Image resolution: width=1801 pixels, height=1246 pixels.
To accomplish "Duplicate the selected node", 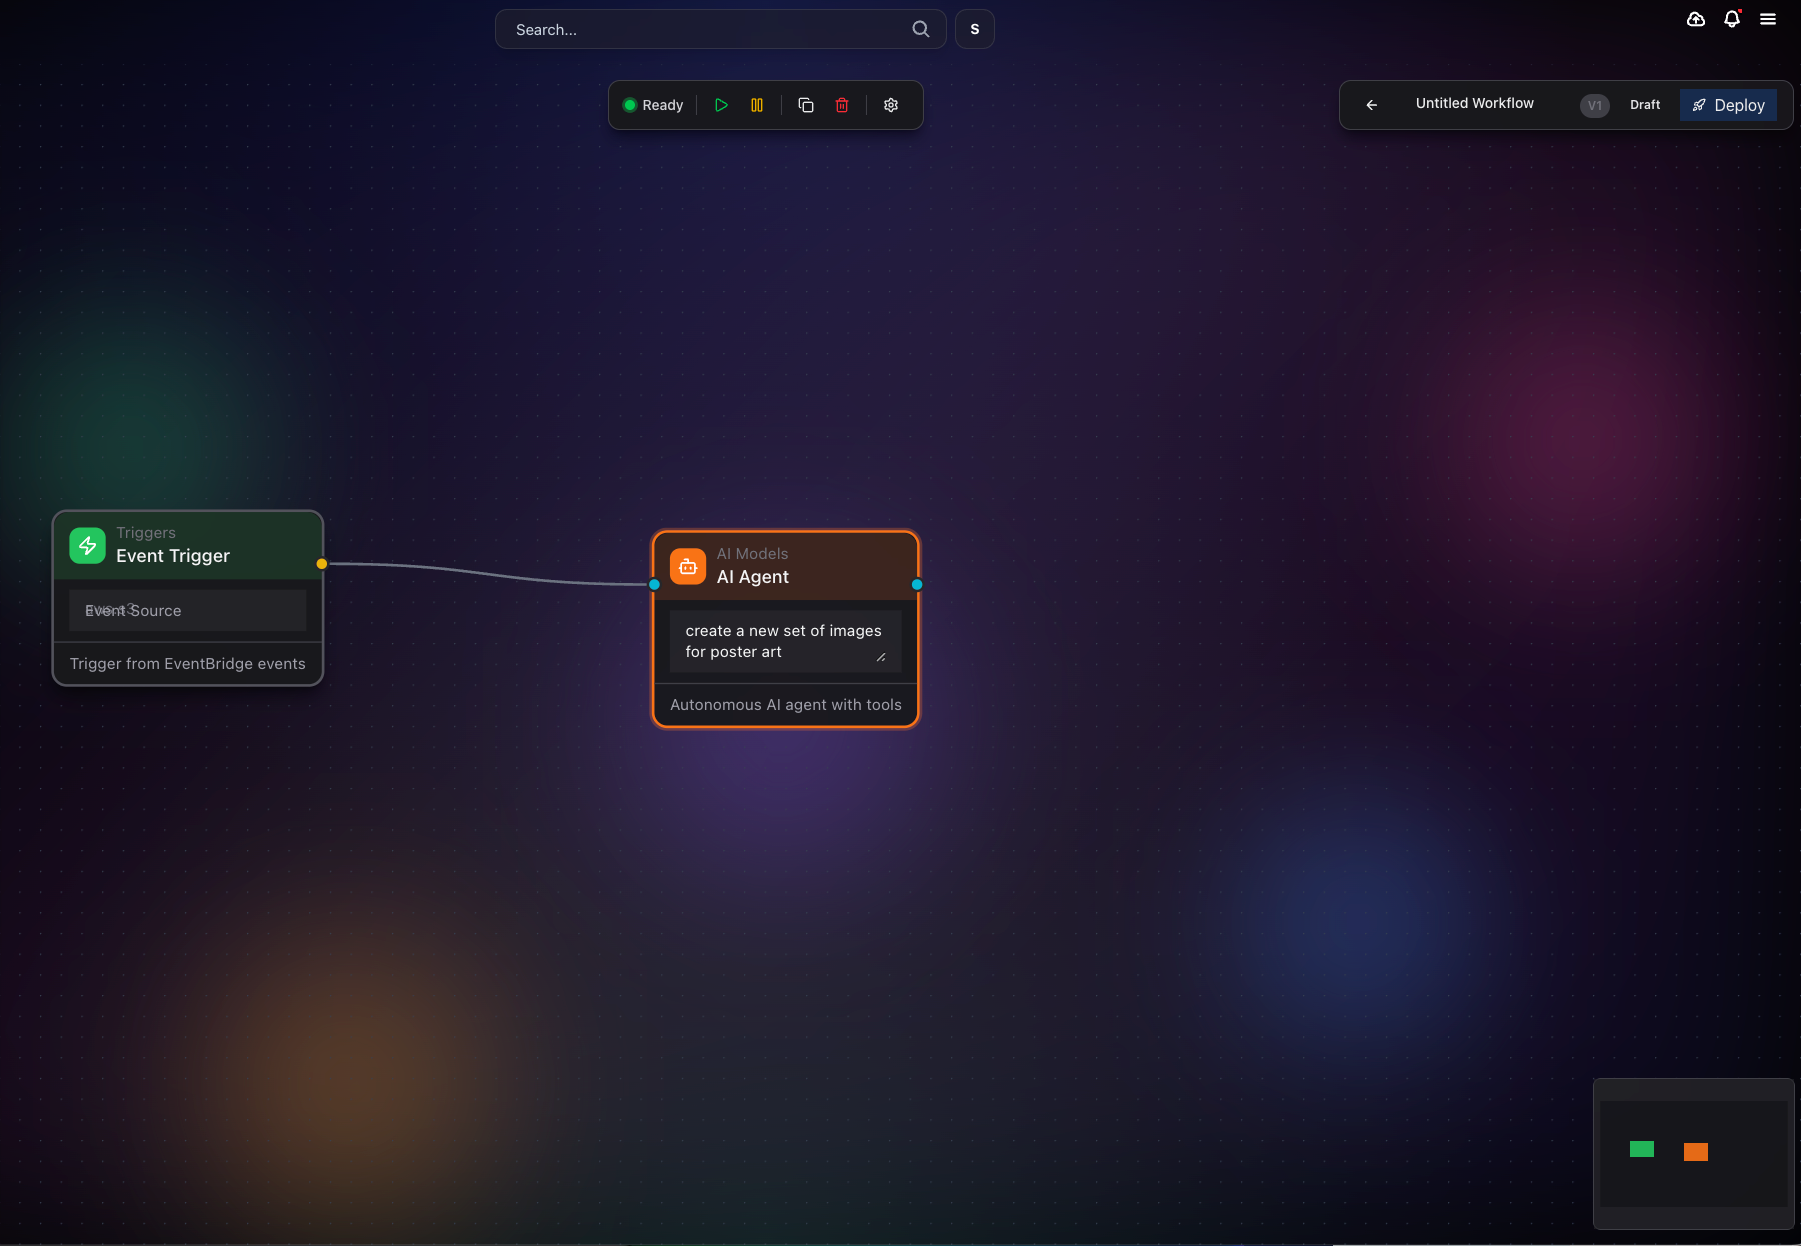I will tap(806, 105).
